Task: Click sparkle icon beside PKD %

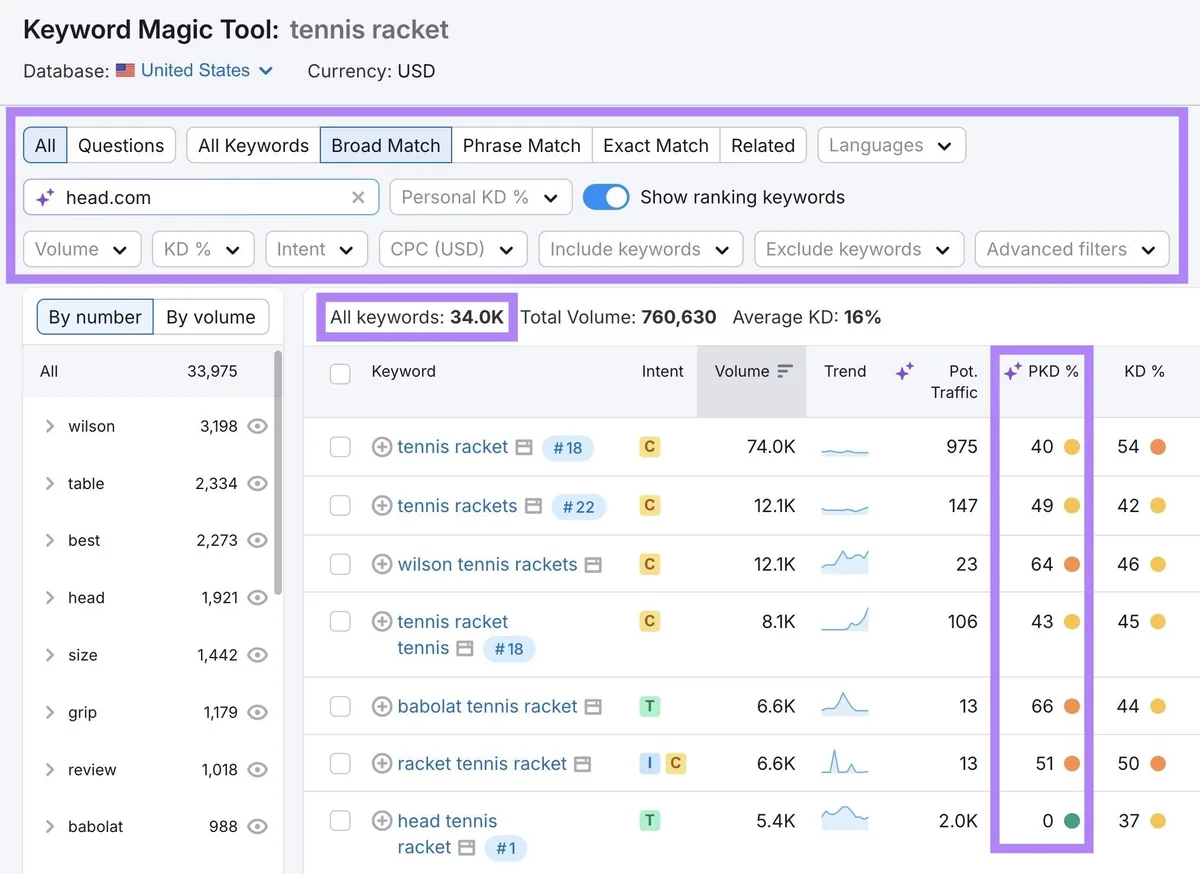Action: point(1012,371)
